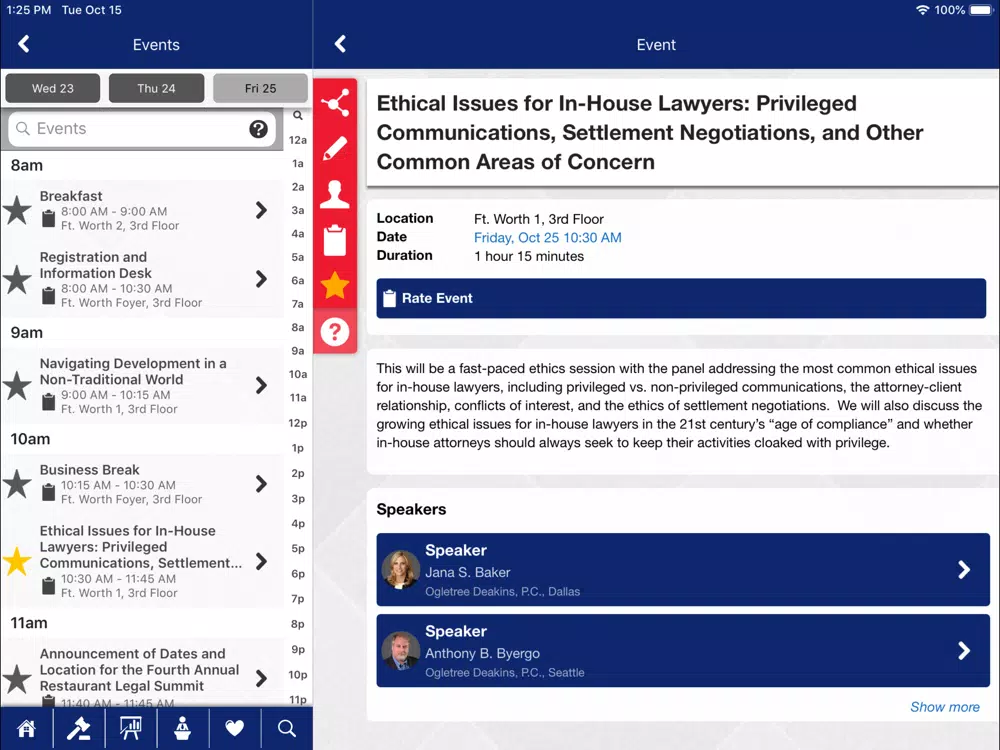Jump to 12p in time index

click(298, 423)
